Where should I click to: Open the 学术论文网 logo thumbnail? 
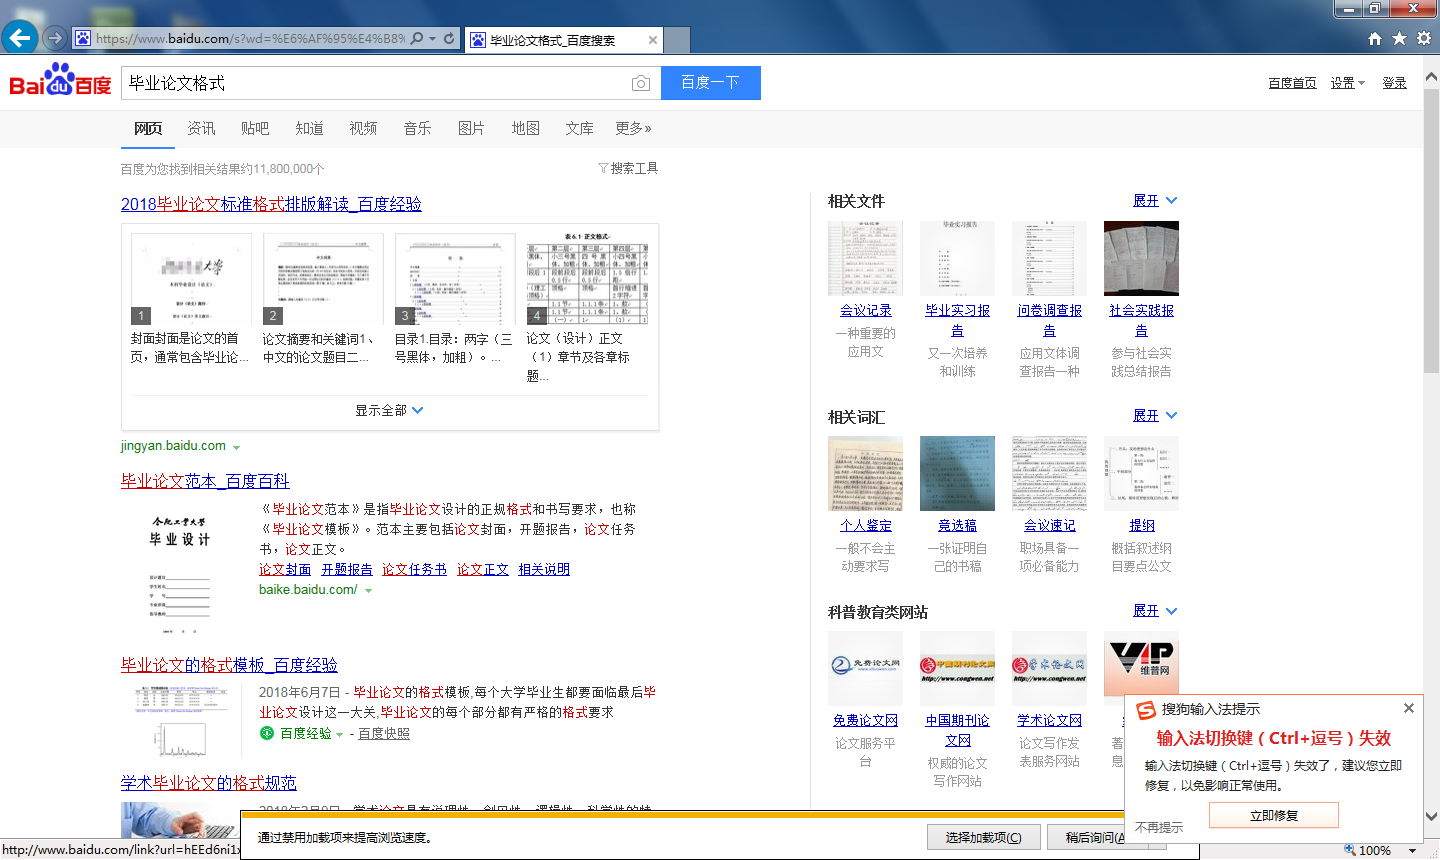[x=1049, y=668]
